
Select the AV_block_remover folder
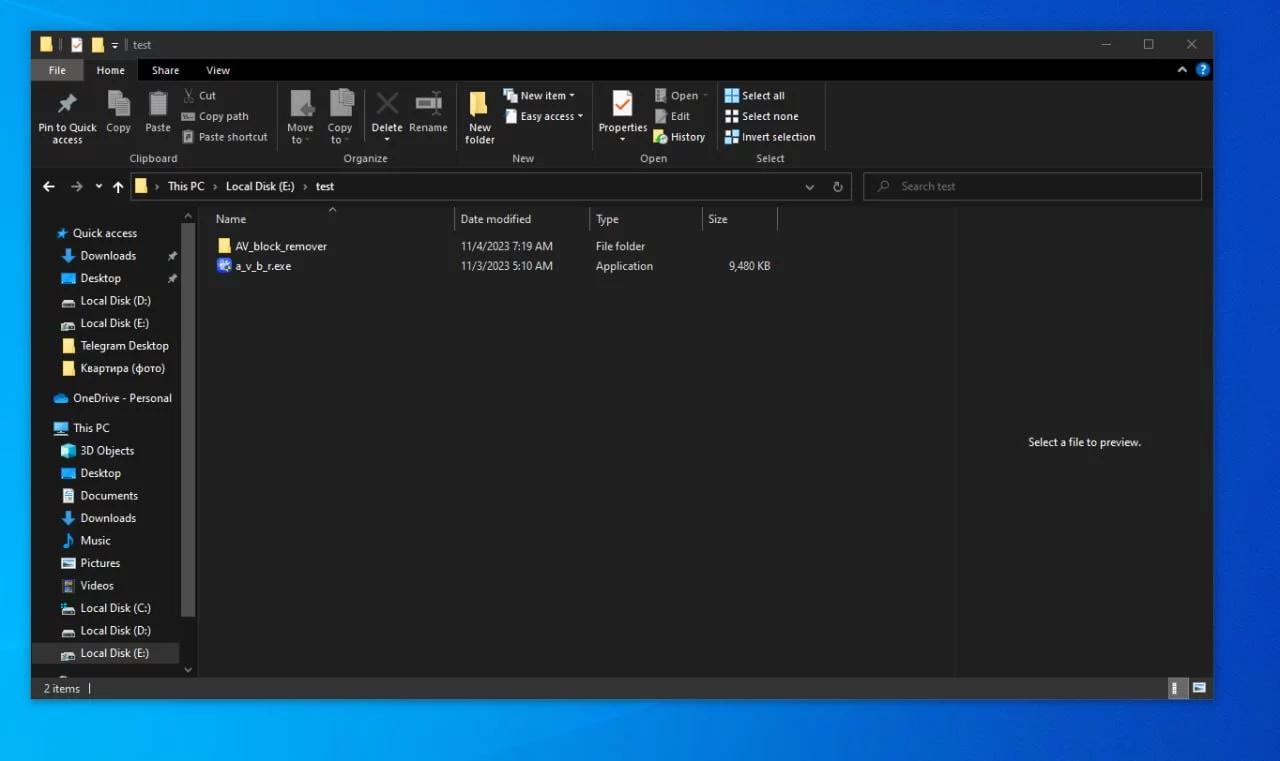[281, 246]
